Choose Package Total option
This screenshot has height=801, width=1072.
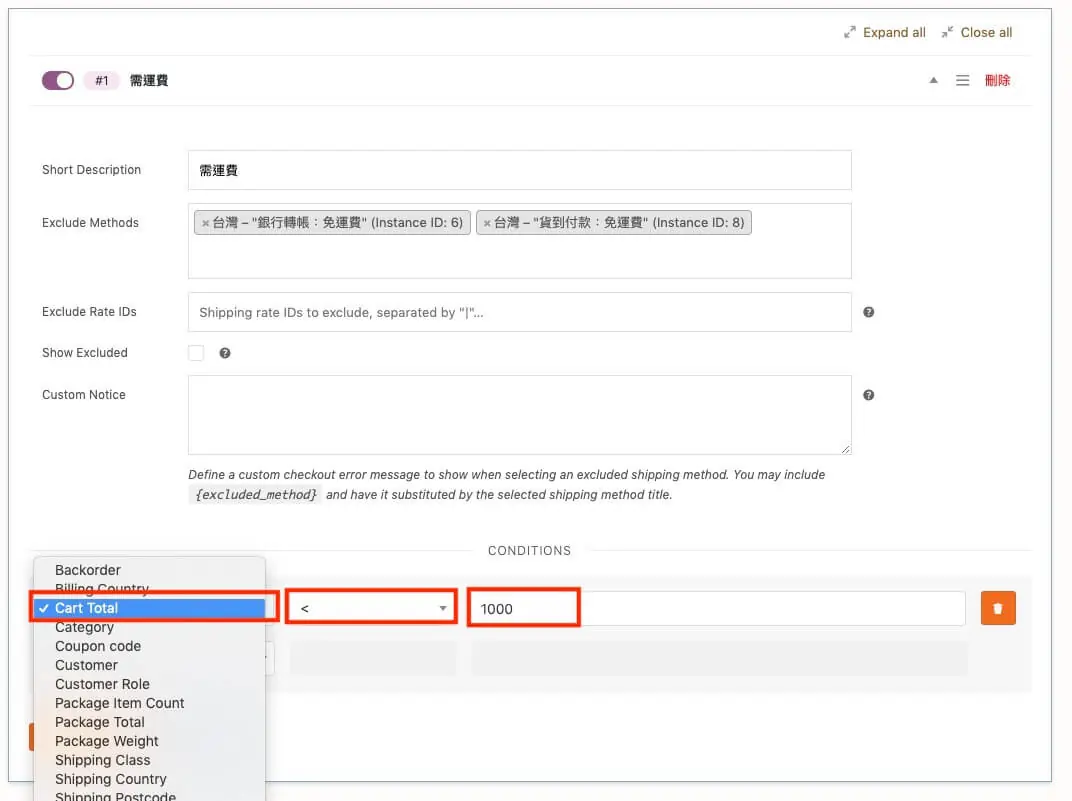tap(149, 722)
